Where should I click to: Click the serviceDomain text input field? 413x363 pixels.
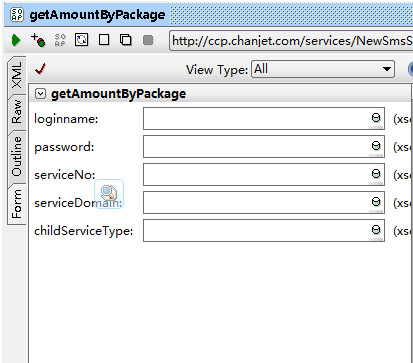tap(264, 202)
